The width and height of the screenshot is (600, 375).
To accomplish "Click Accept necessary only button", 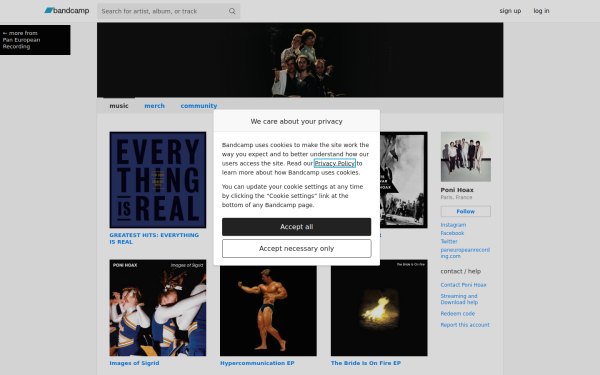I will [297, 249].
